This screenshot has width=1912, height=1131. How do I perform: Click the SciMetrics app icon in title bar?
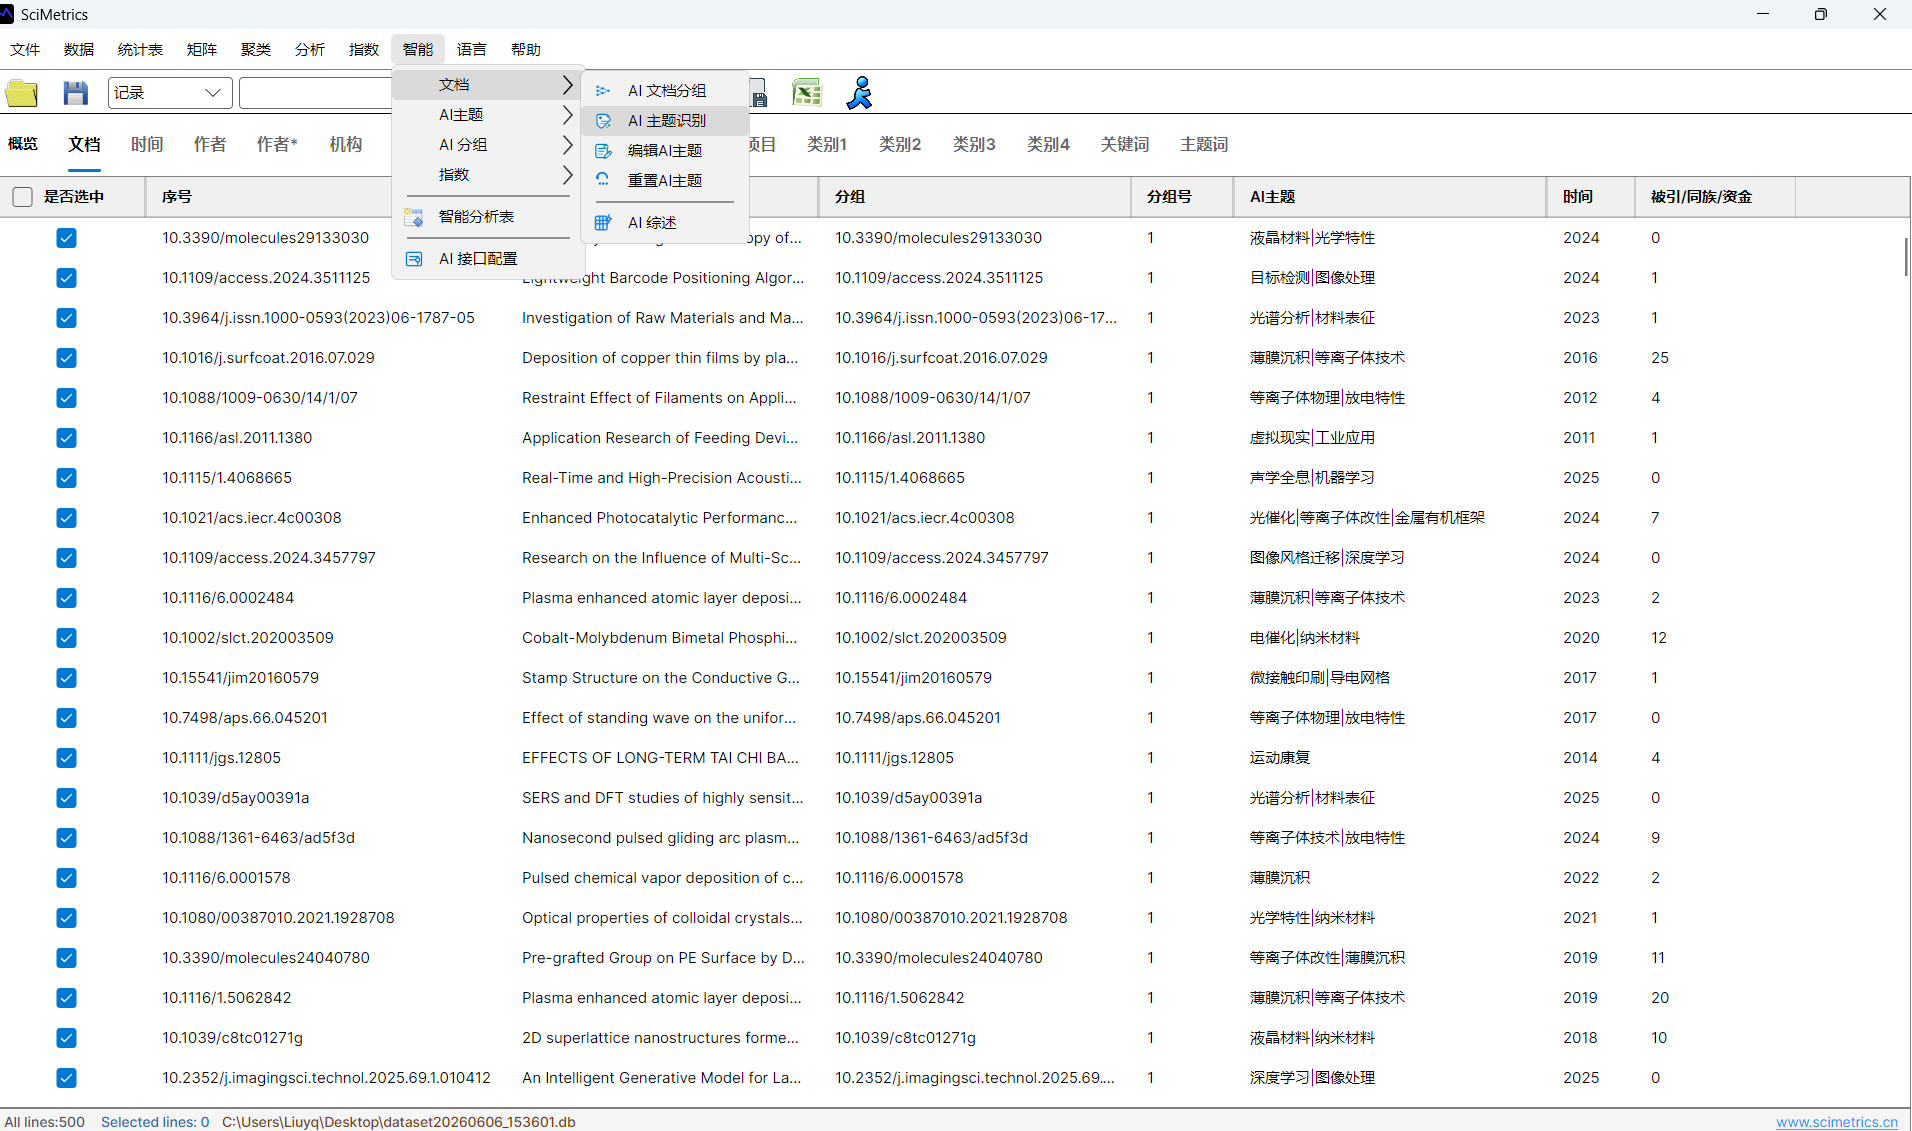pos(8,14)
